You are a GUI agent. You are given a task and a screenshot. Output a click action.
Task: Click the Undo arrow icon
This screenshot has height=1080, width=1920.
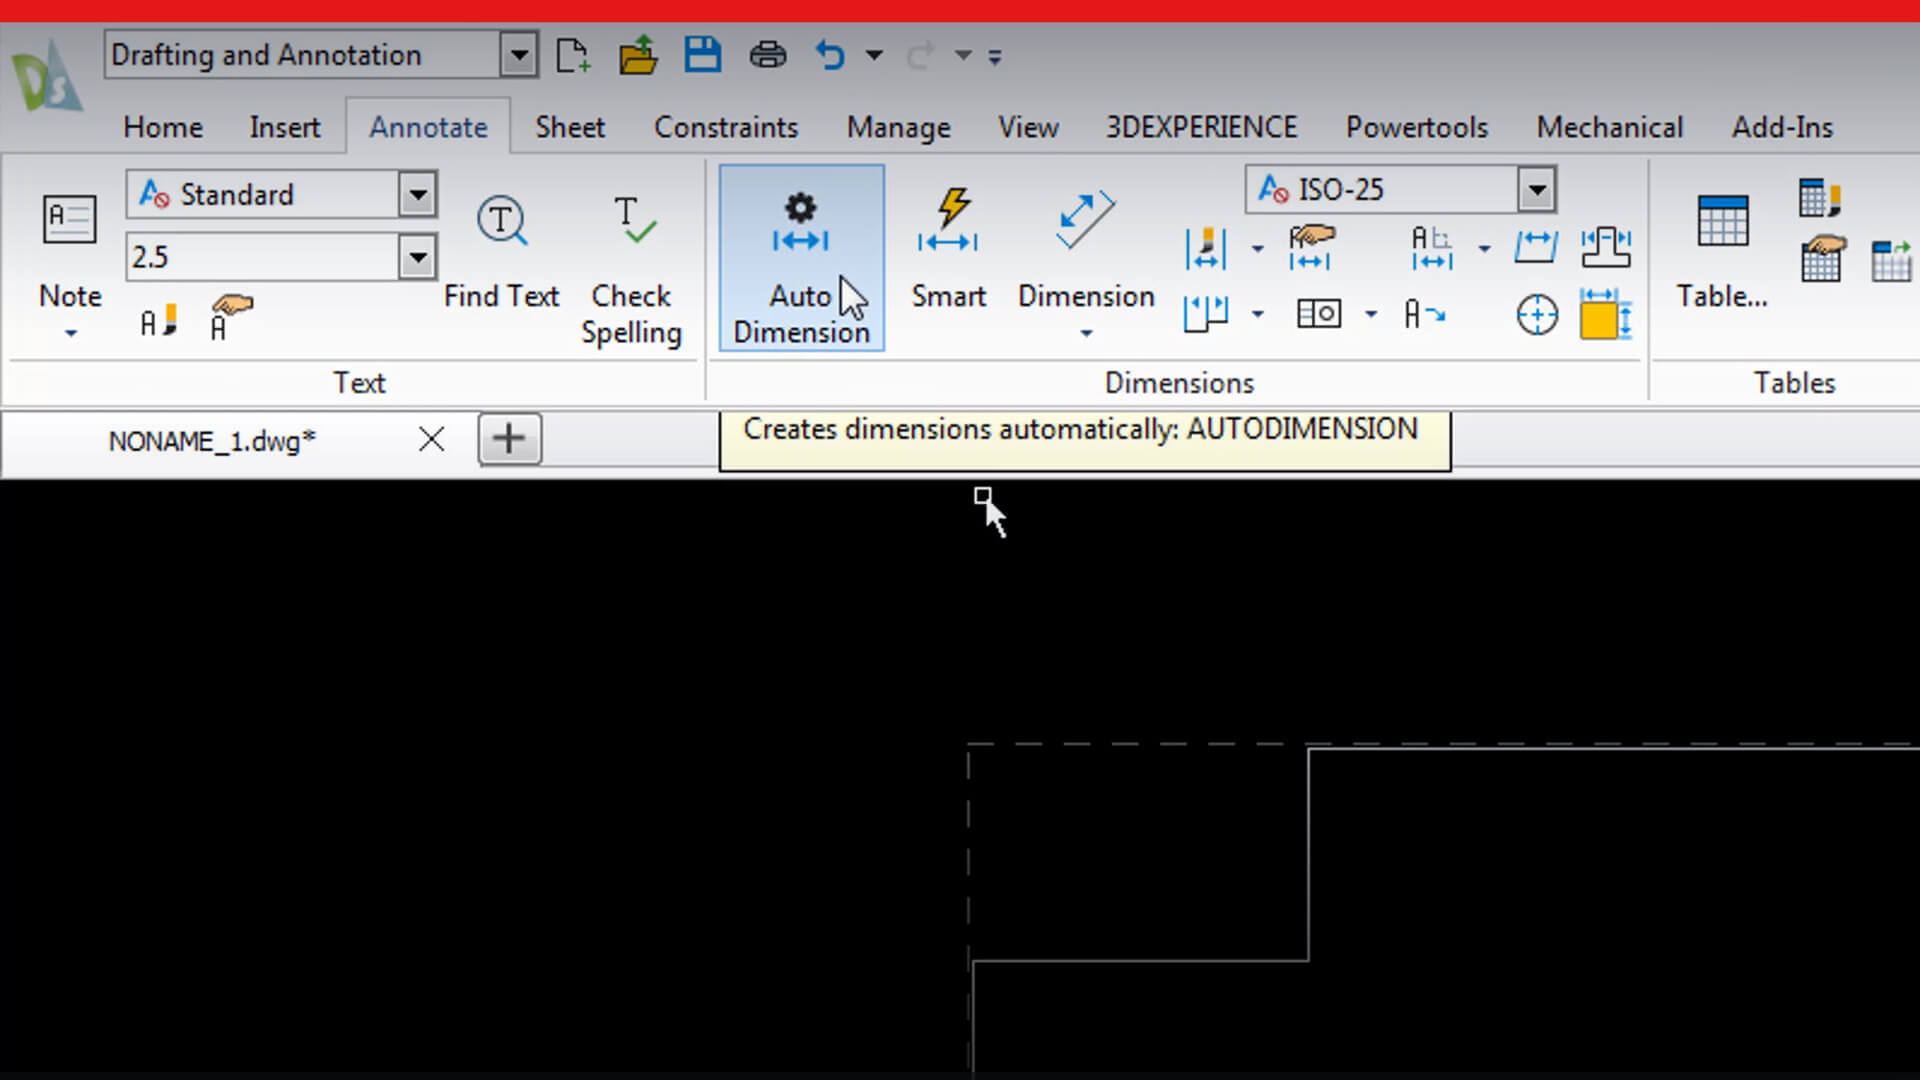830,55
